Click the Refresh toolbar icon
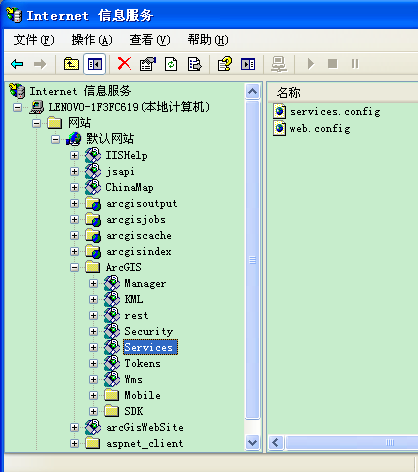 171,64
